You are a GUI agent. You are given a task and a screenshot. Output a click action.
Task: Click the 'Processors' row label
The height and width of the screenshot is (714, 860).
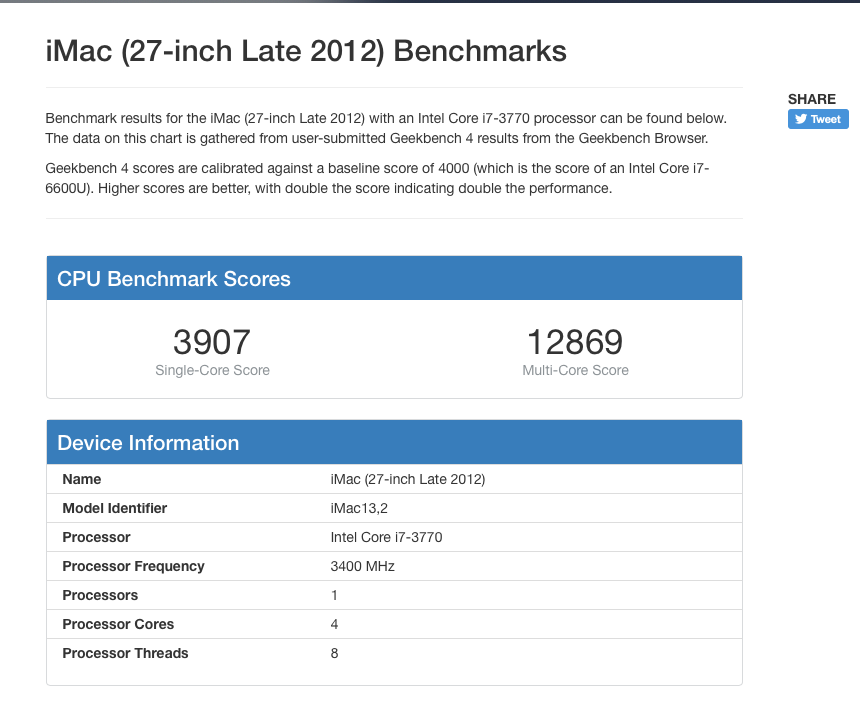coord(100,596)
